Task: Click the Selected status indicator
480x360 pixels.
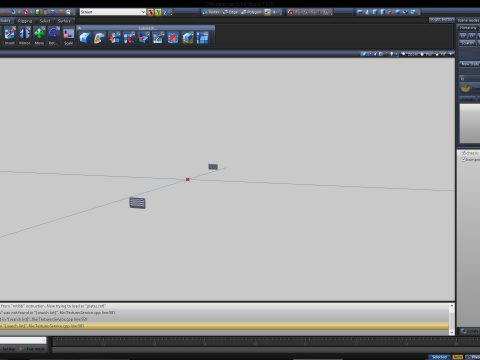Action: (x=439, y=357)
